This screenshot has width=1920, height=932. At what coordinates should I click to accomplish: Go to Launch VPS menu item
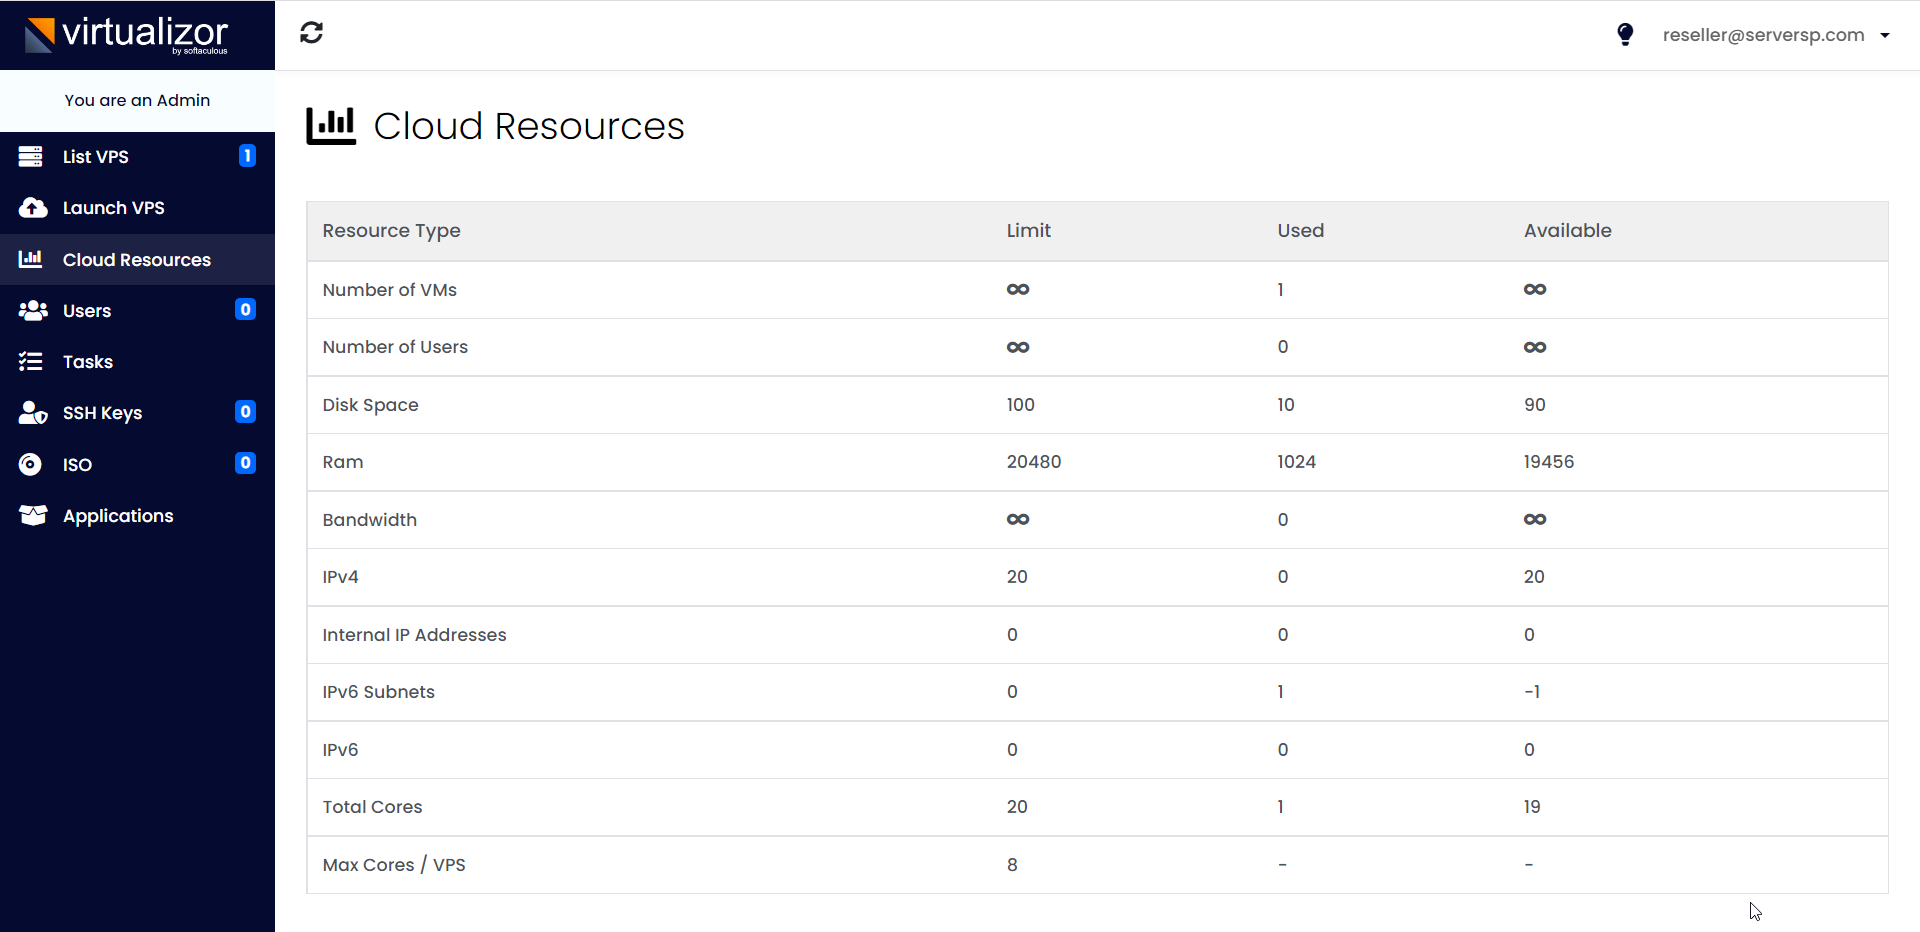(x=113, y=208)
